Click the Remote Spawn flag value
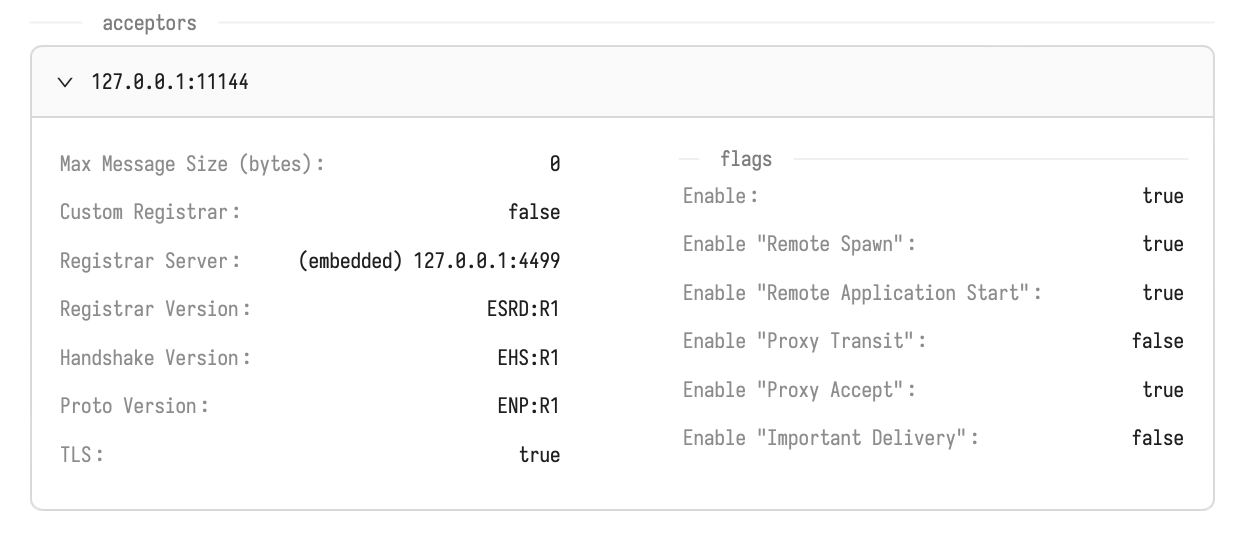1244x534 pixels. pyautogui.click(x=1163, y=244)
